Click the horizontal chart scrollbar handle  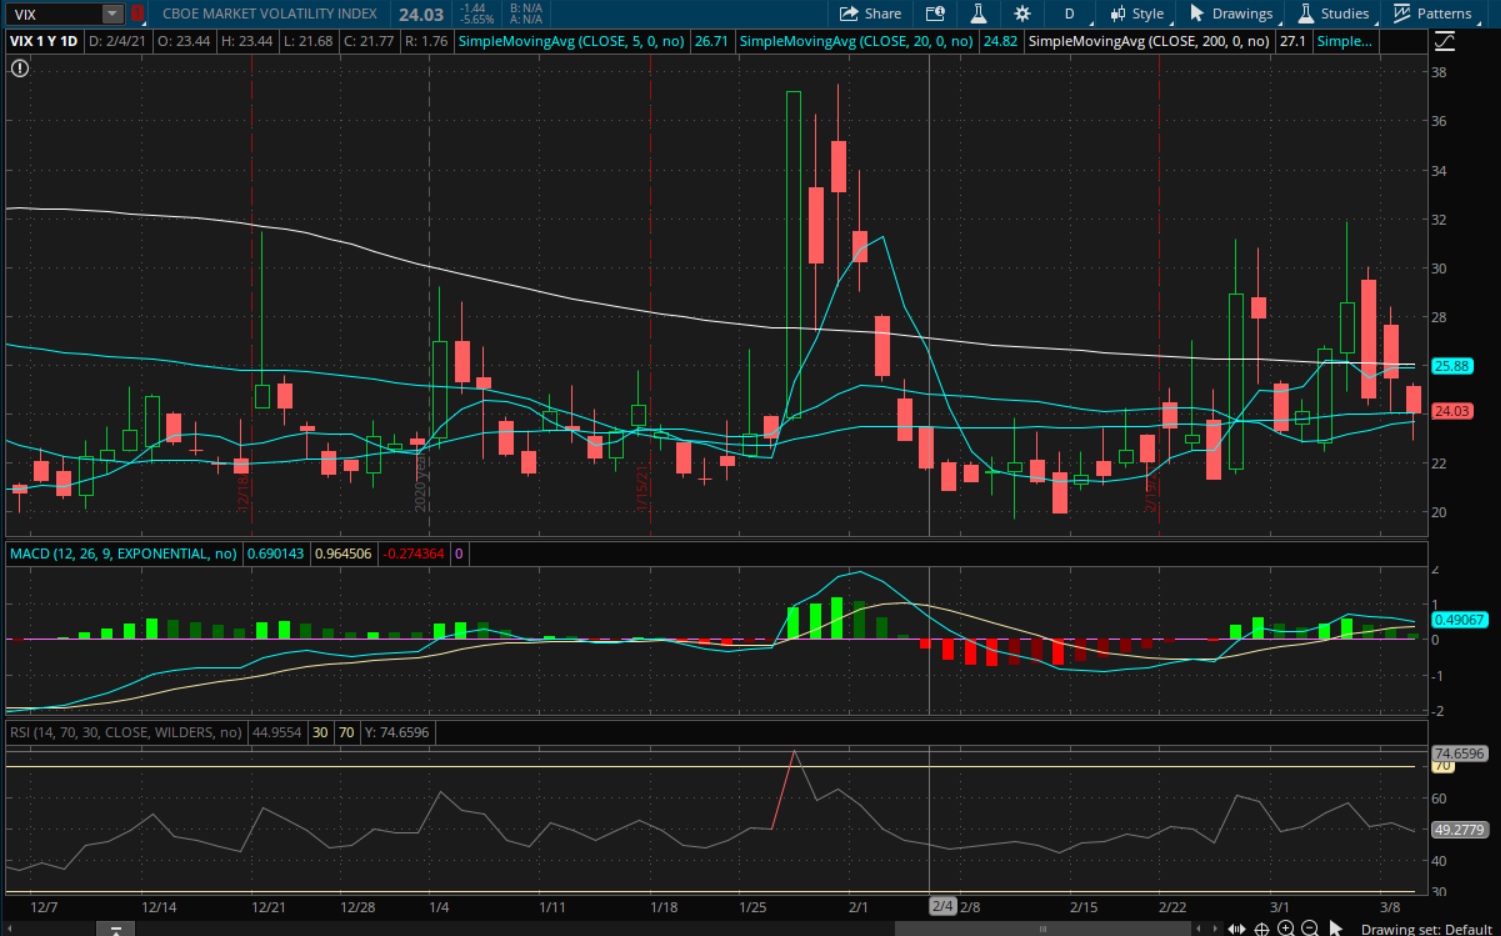[1043, 929]
